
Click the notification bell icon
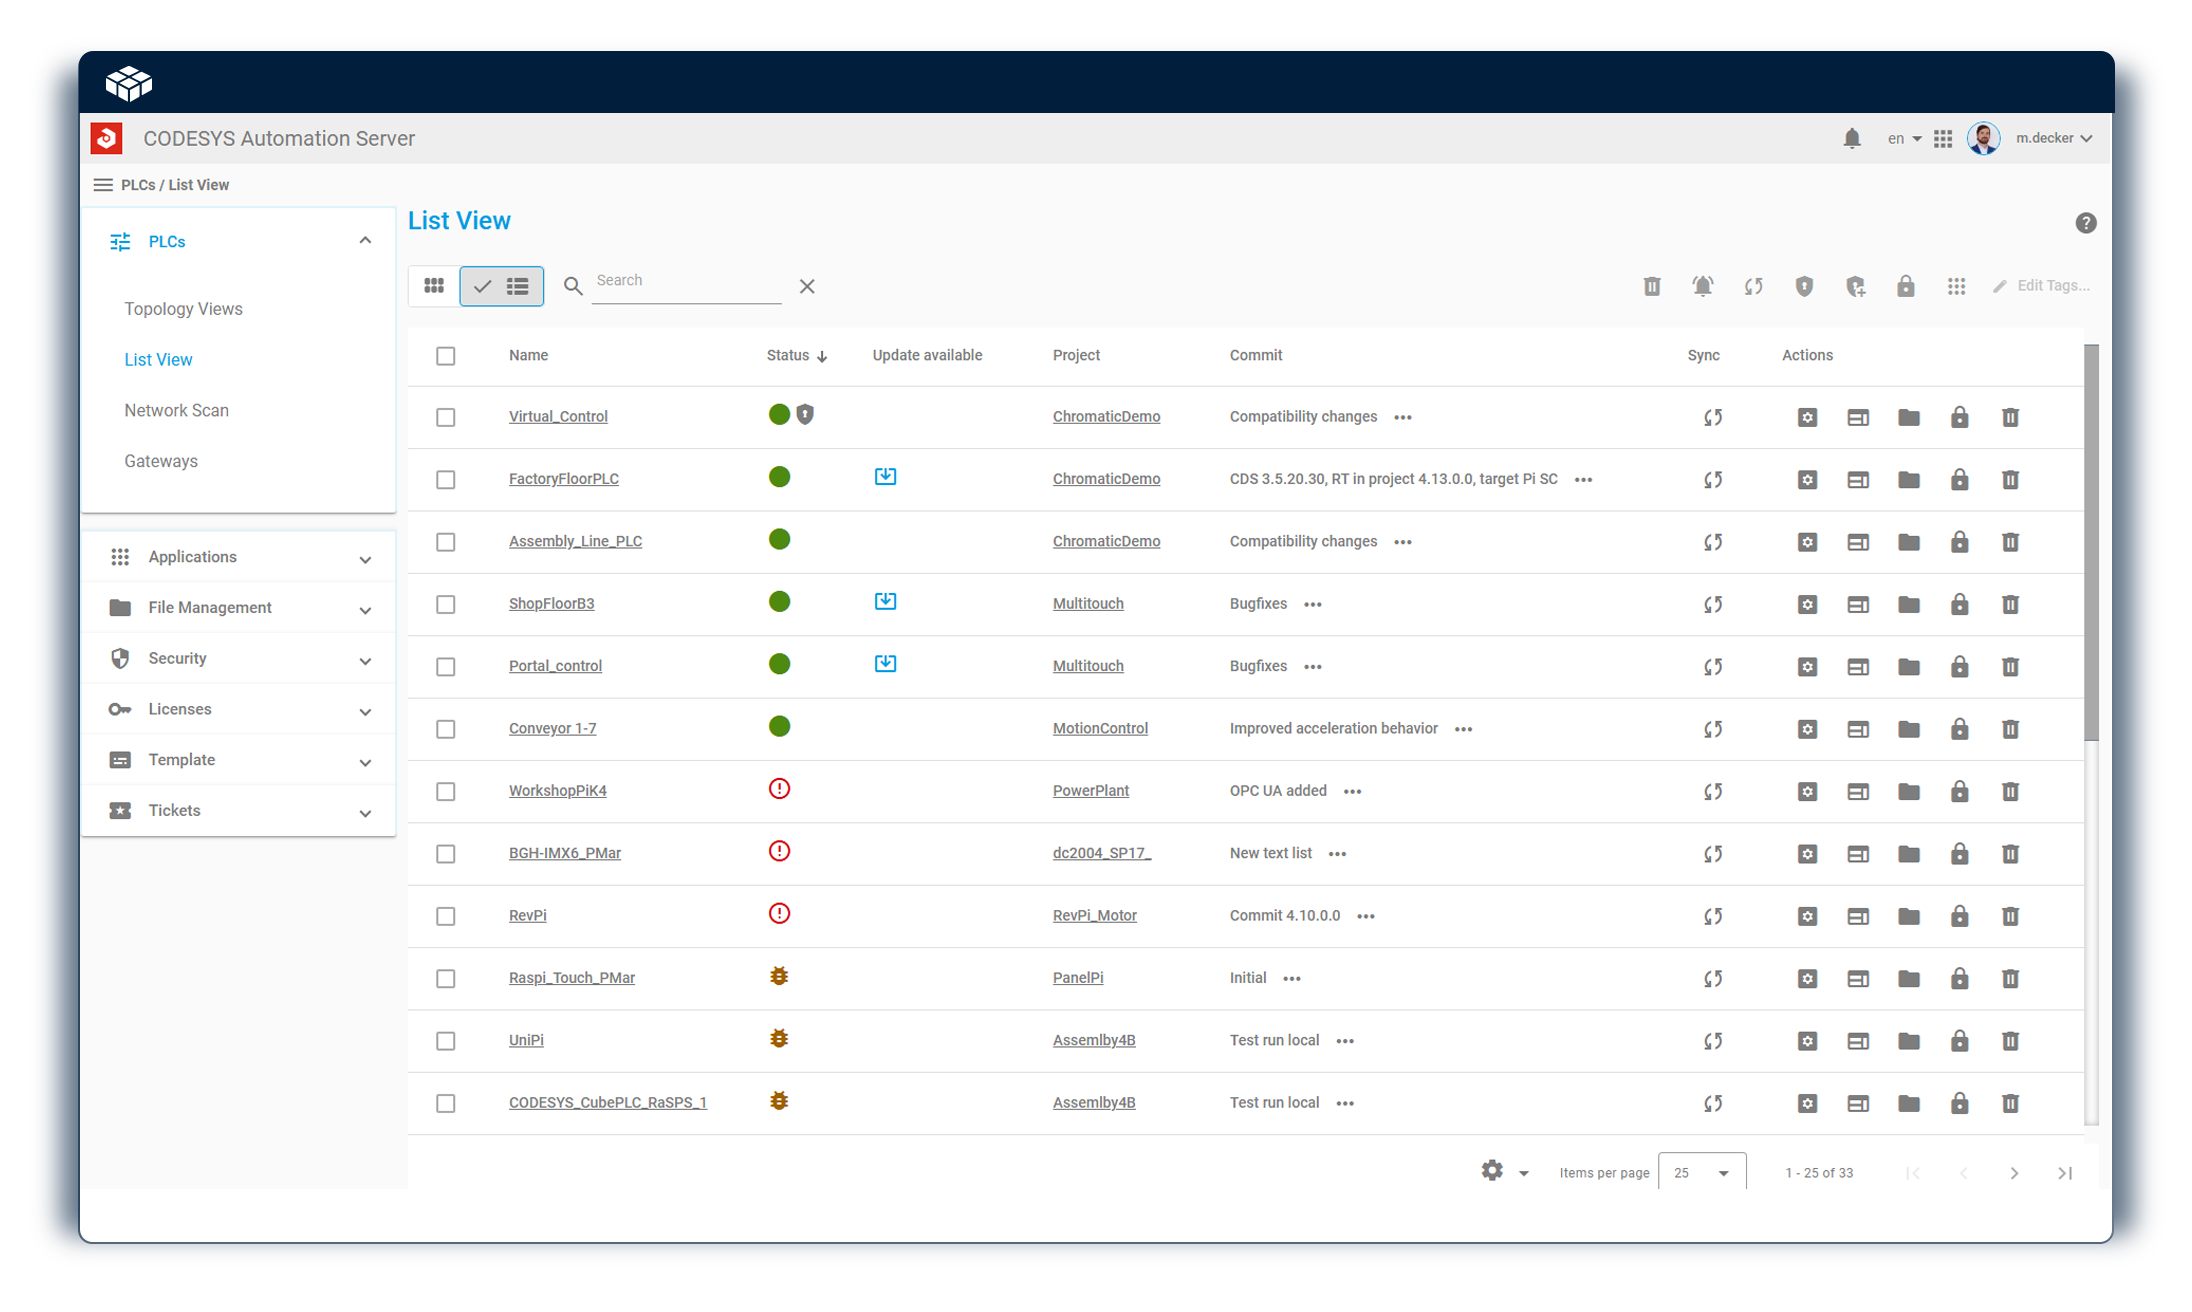coord(1851,139)
